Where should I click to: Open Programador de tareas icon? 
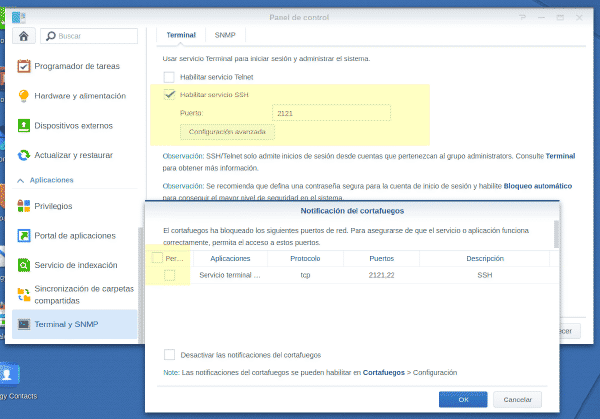pyautogui.click(x=24, y=66)
